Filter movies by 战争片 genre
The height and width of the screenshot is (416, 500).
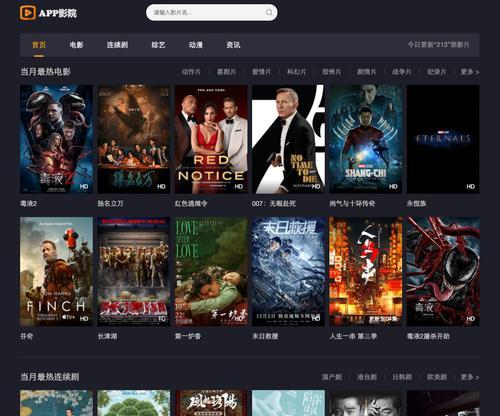[402, 72]
